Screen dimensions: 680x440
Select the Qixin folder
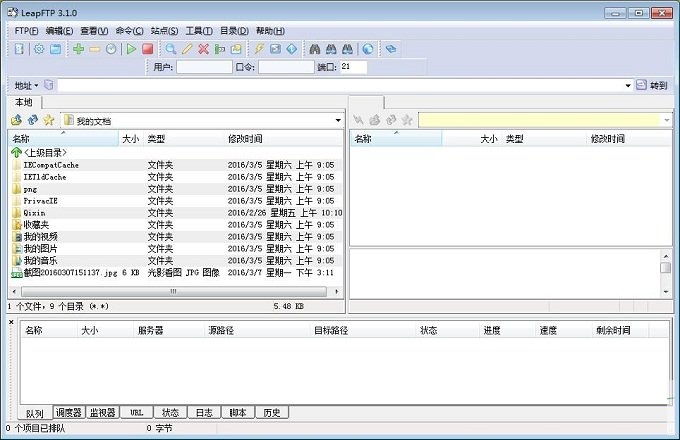176,212
